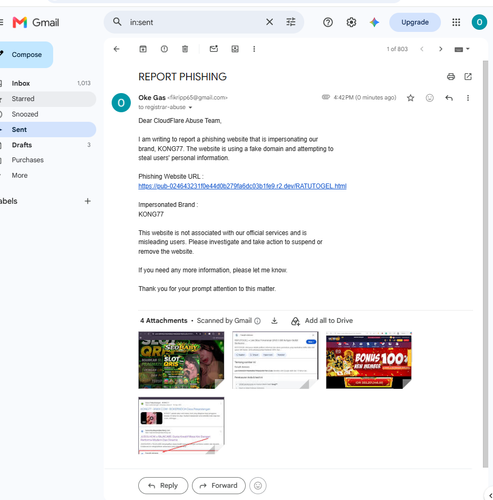
Task: Click the message vertical scrollbar
Action: coord(485,264)
